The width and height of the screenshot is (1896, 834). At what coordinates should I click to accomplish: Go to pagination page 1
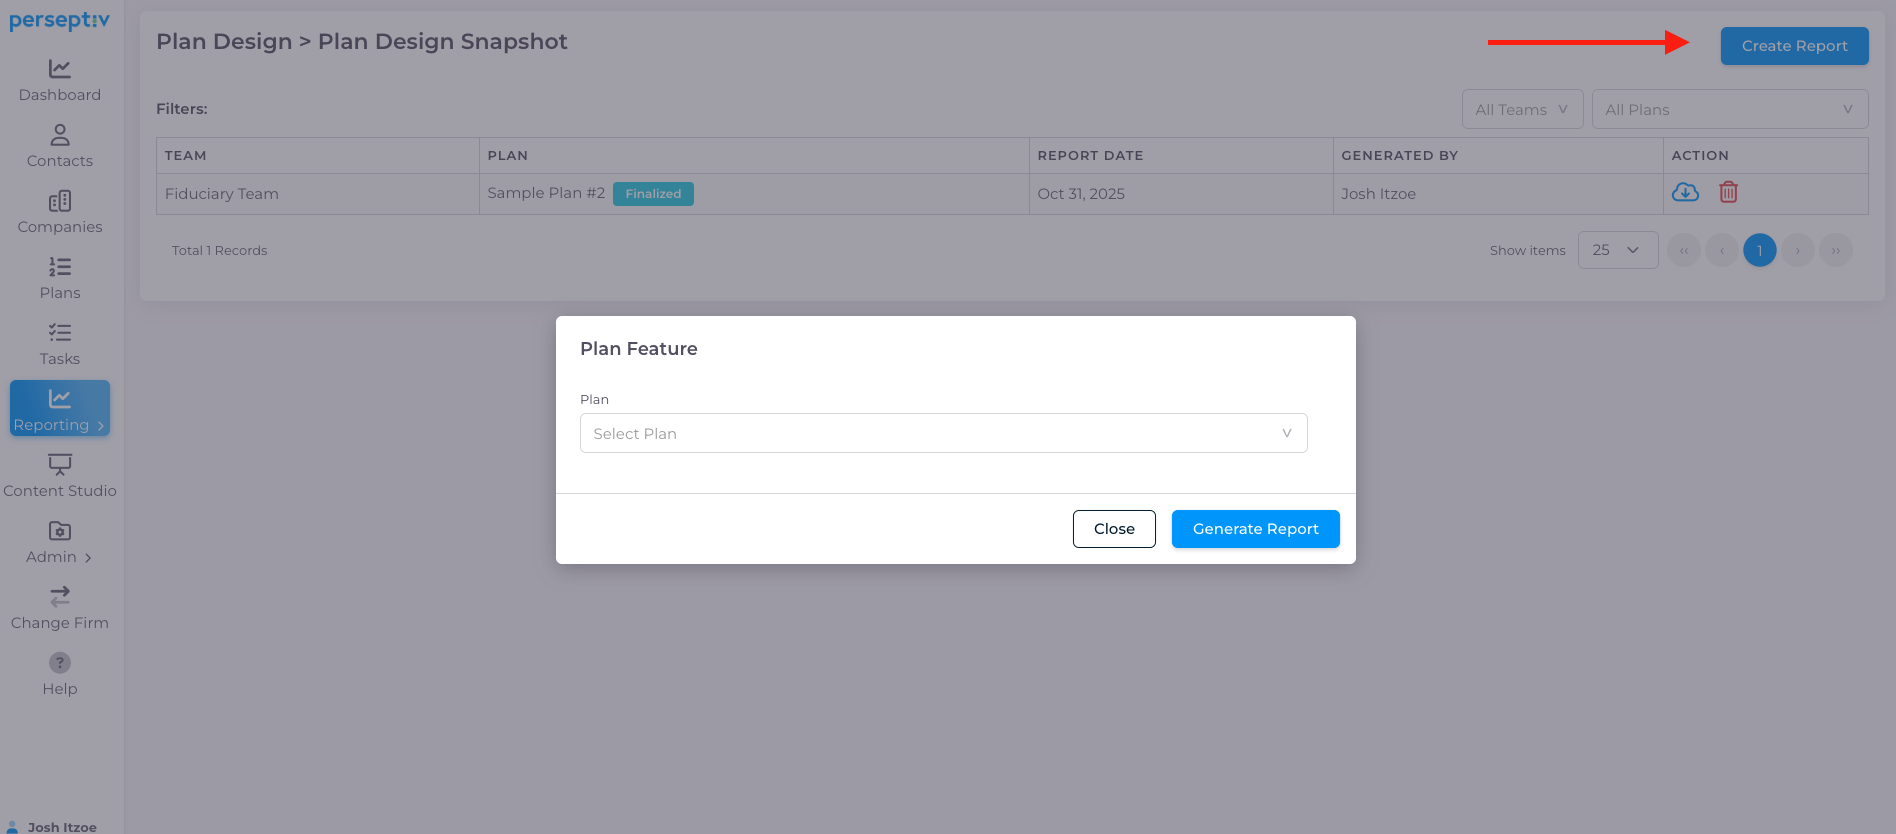tap(1760, 250)
